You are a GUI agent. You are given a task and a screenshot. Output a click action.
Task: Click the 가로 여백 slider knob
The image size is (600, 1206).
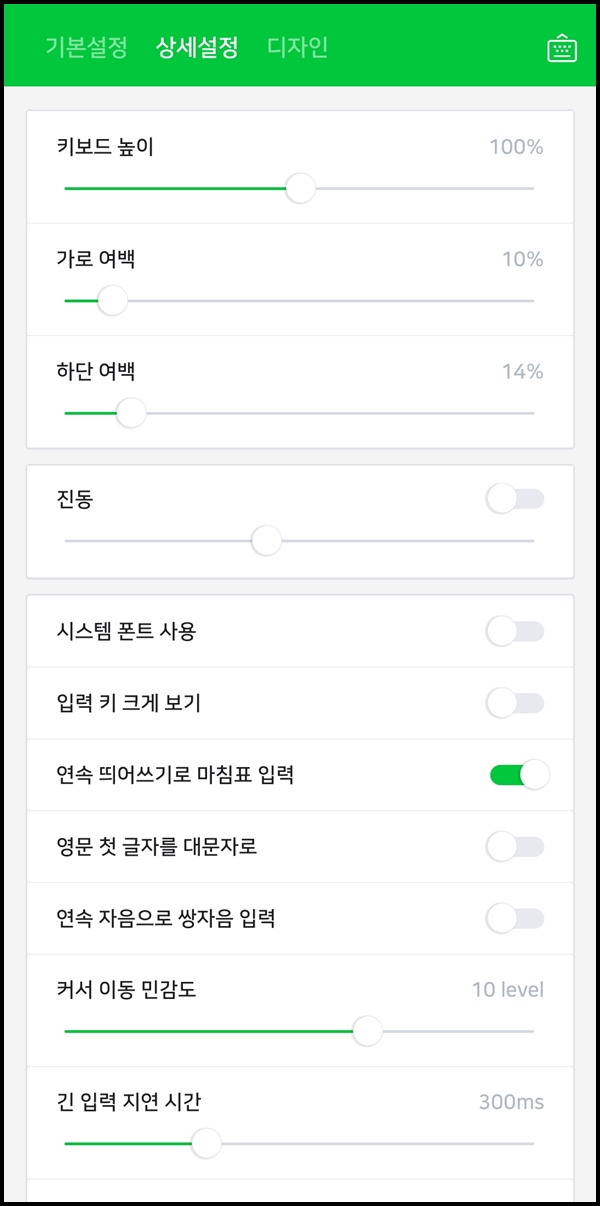[x=111, y=299]
